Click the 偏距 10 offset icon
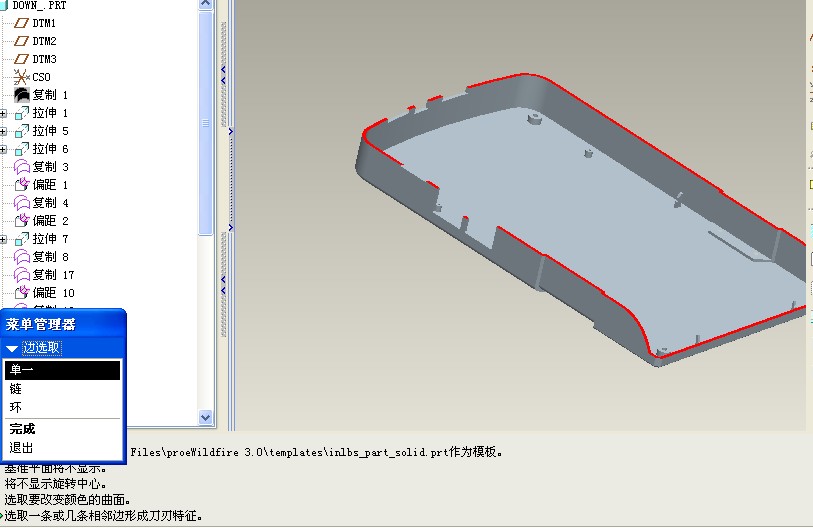The image size is (813, 528). pyautogui.click(x=21, y=293)
